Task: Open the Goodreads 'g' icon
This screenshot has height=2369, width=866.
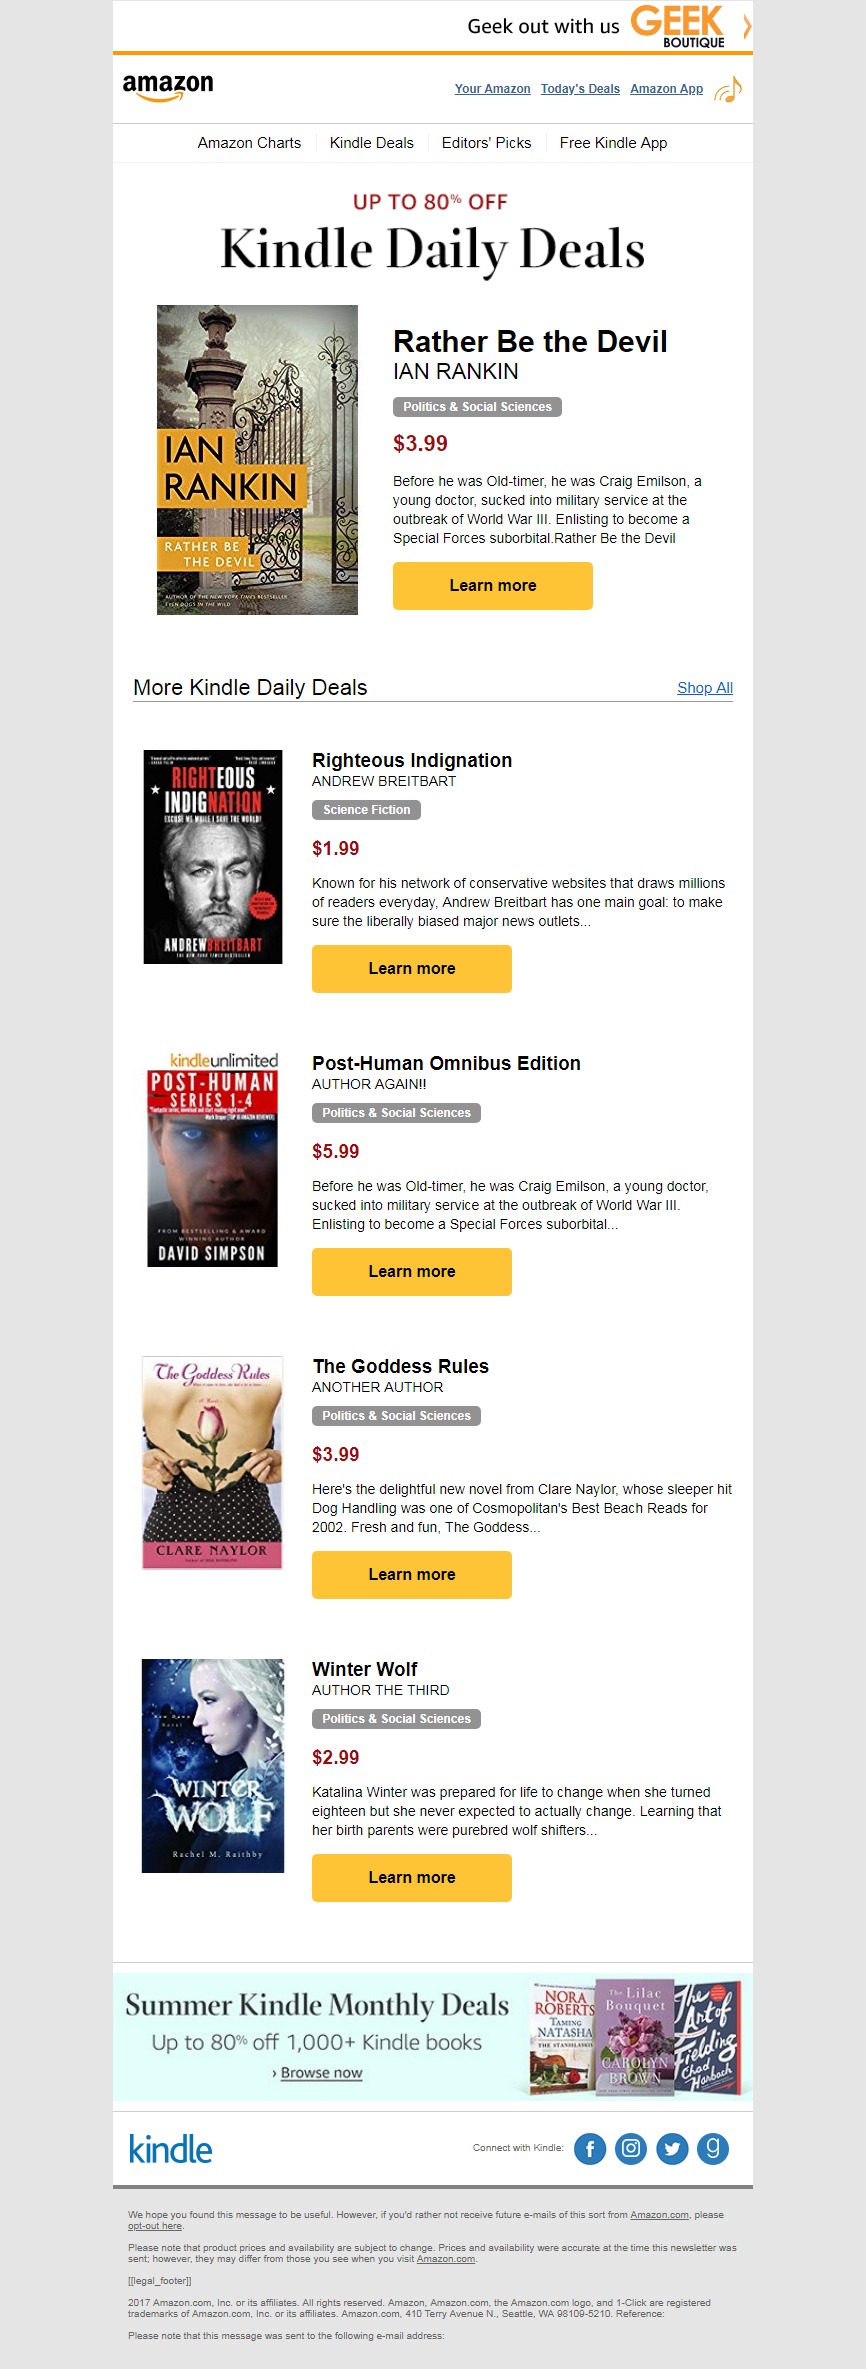Action: pos(713,2147)
